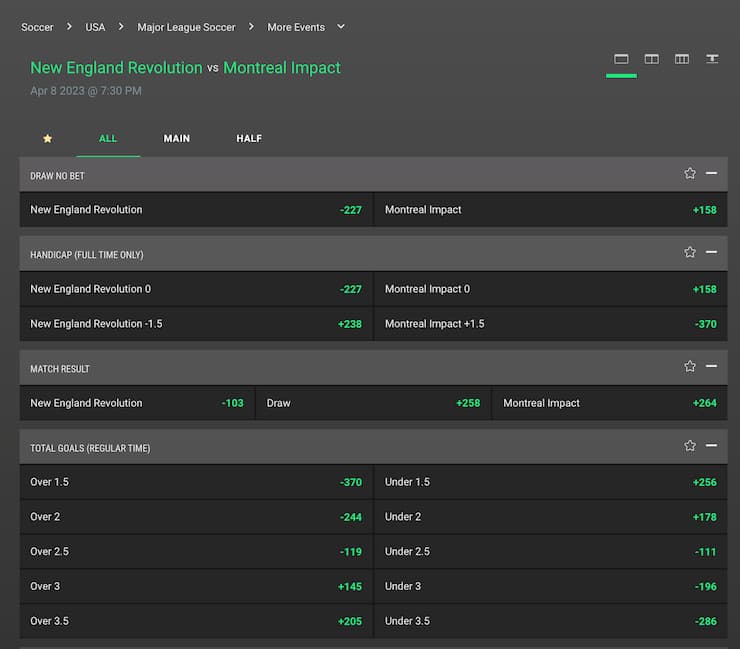The width and height of the screenshot is (740, 649).
Task: Select New England Revolution 0 handicap
Action: tap(196, 289)
